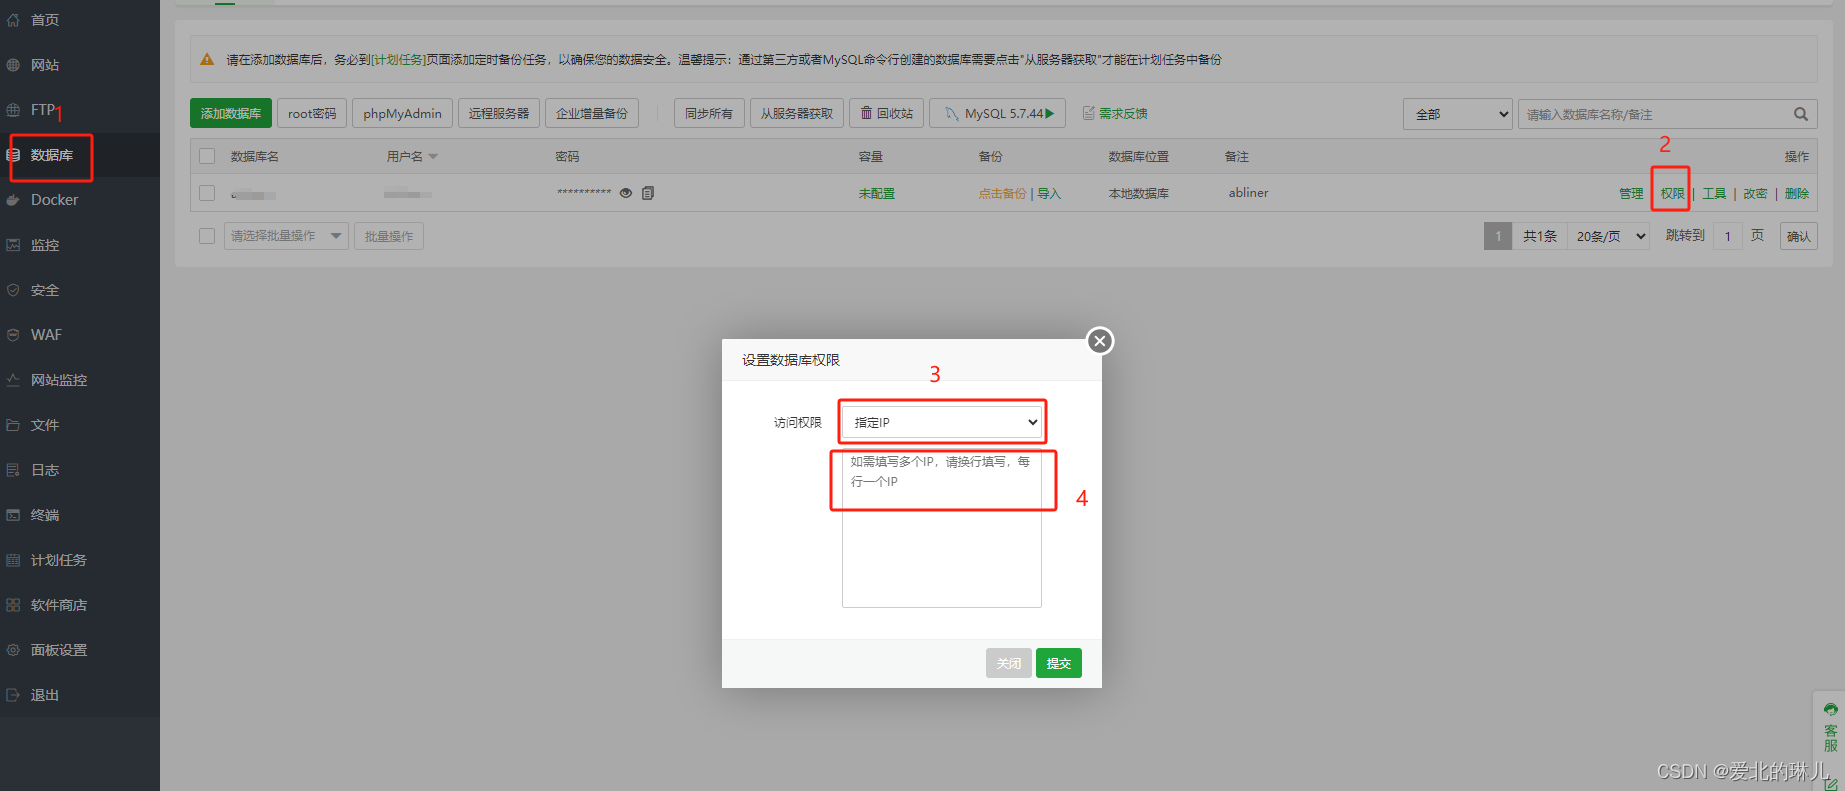
Task: Click 点击备份 link
Action: click(x=1002, y=193)
